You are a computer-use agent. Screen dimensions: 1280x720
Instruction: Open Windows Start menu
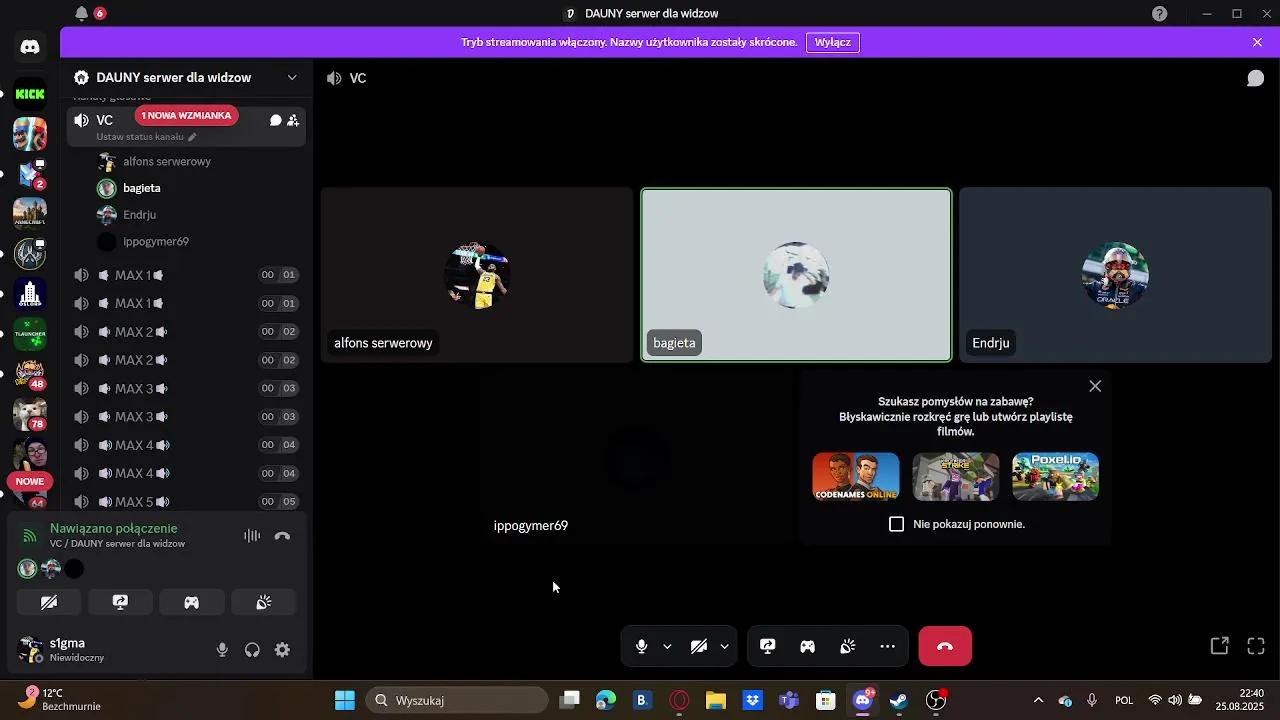[x=345, y=700]
